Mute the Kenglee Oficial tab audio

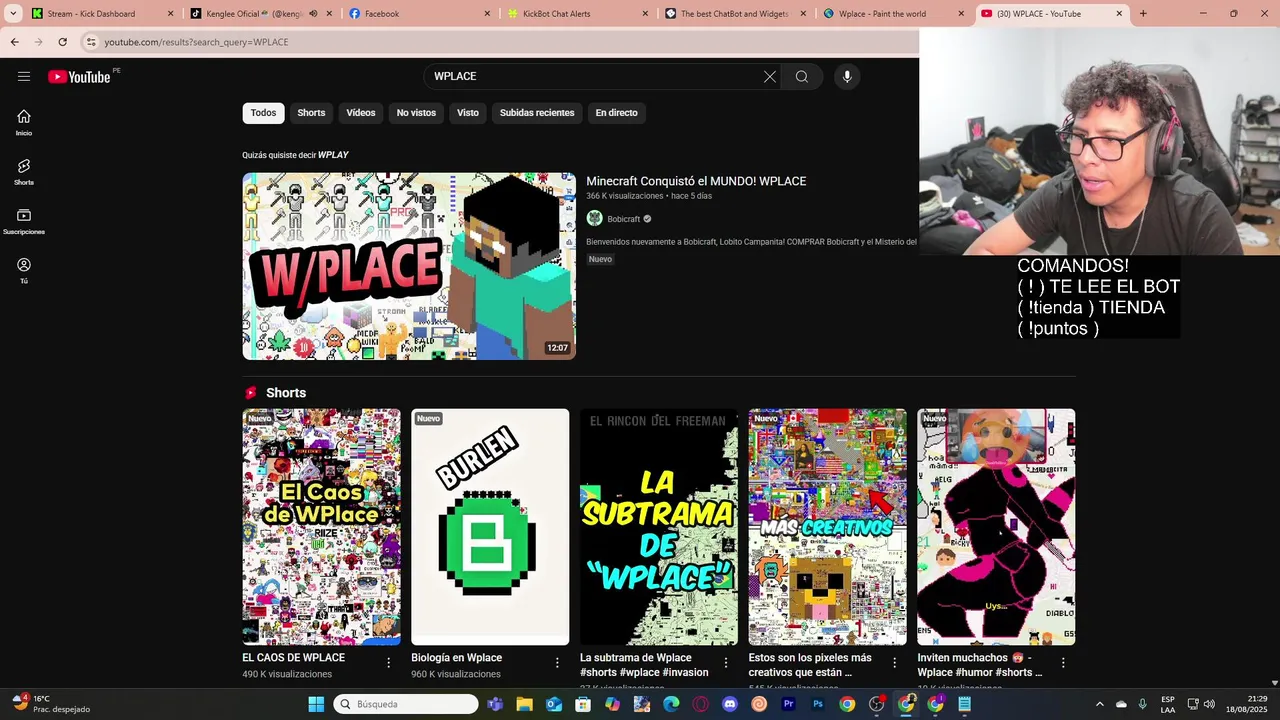tap(313, 14)
